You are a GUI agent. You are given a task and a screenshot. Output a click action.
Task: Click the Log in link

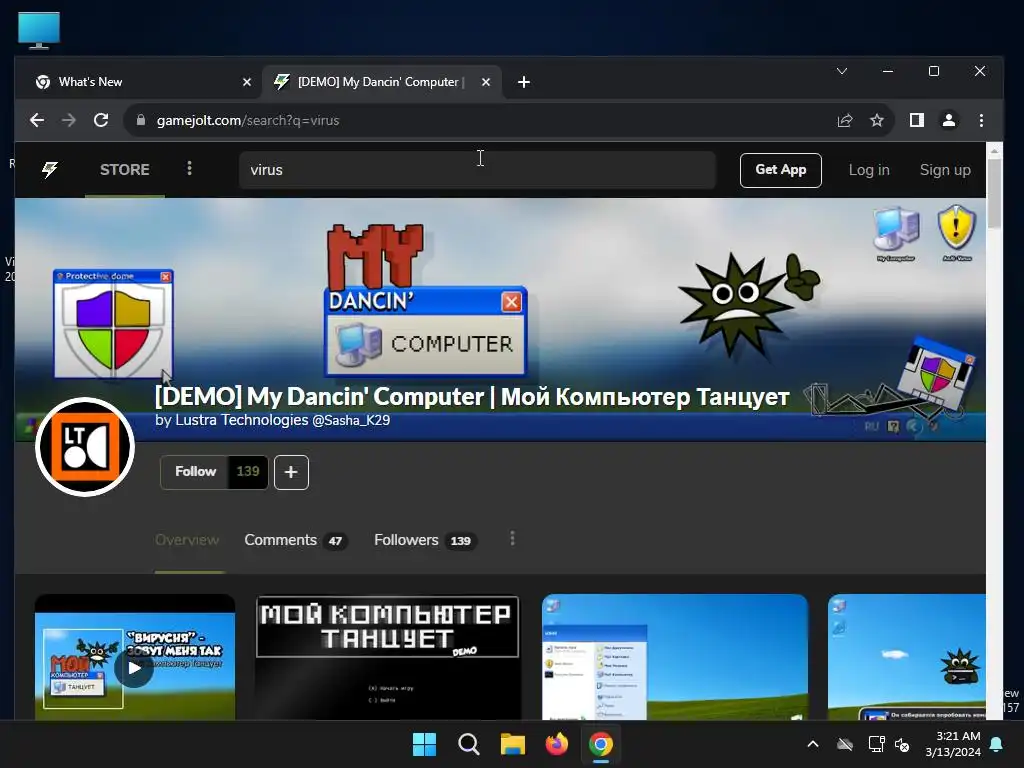(869, 170)
